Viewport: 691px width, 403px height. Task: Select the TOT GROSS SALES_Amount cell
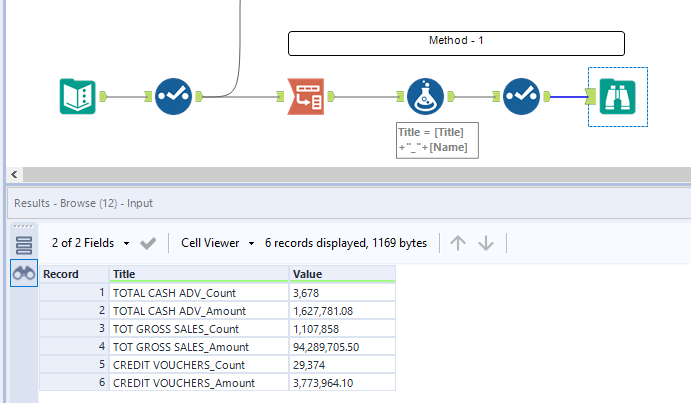click(198, 346)
